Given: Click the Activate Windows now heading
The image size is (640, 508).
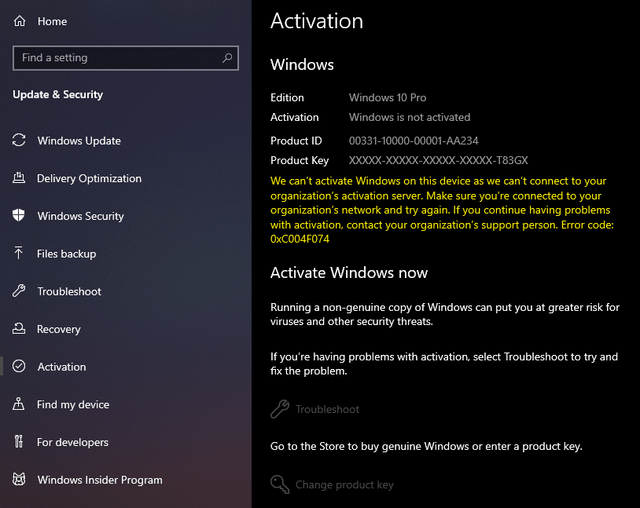Looking at the screenshot, I should 349,273.
